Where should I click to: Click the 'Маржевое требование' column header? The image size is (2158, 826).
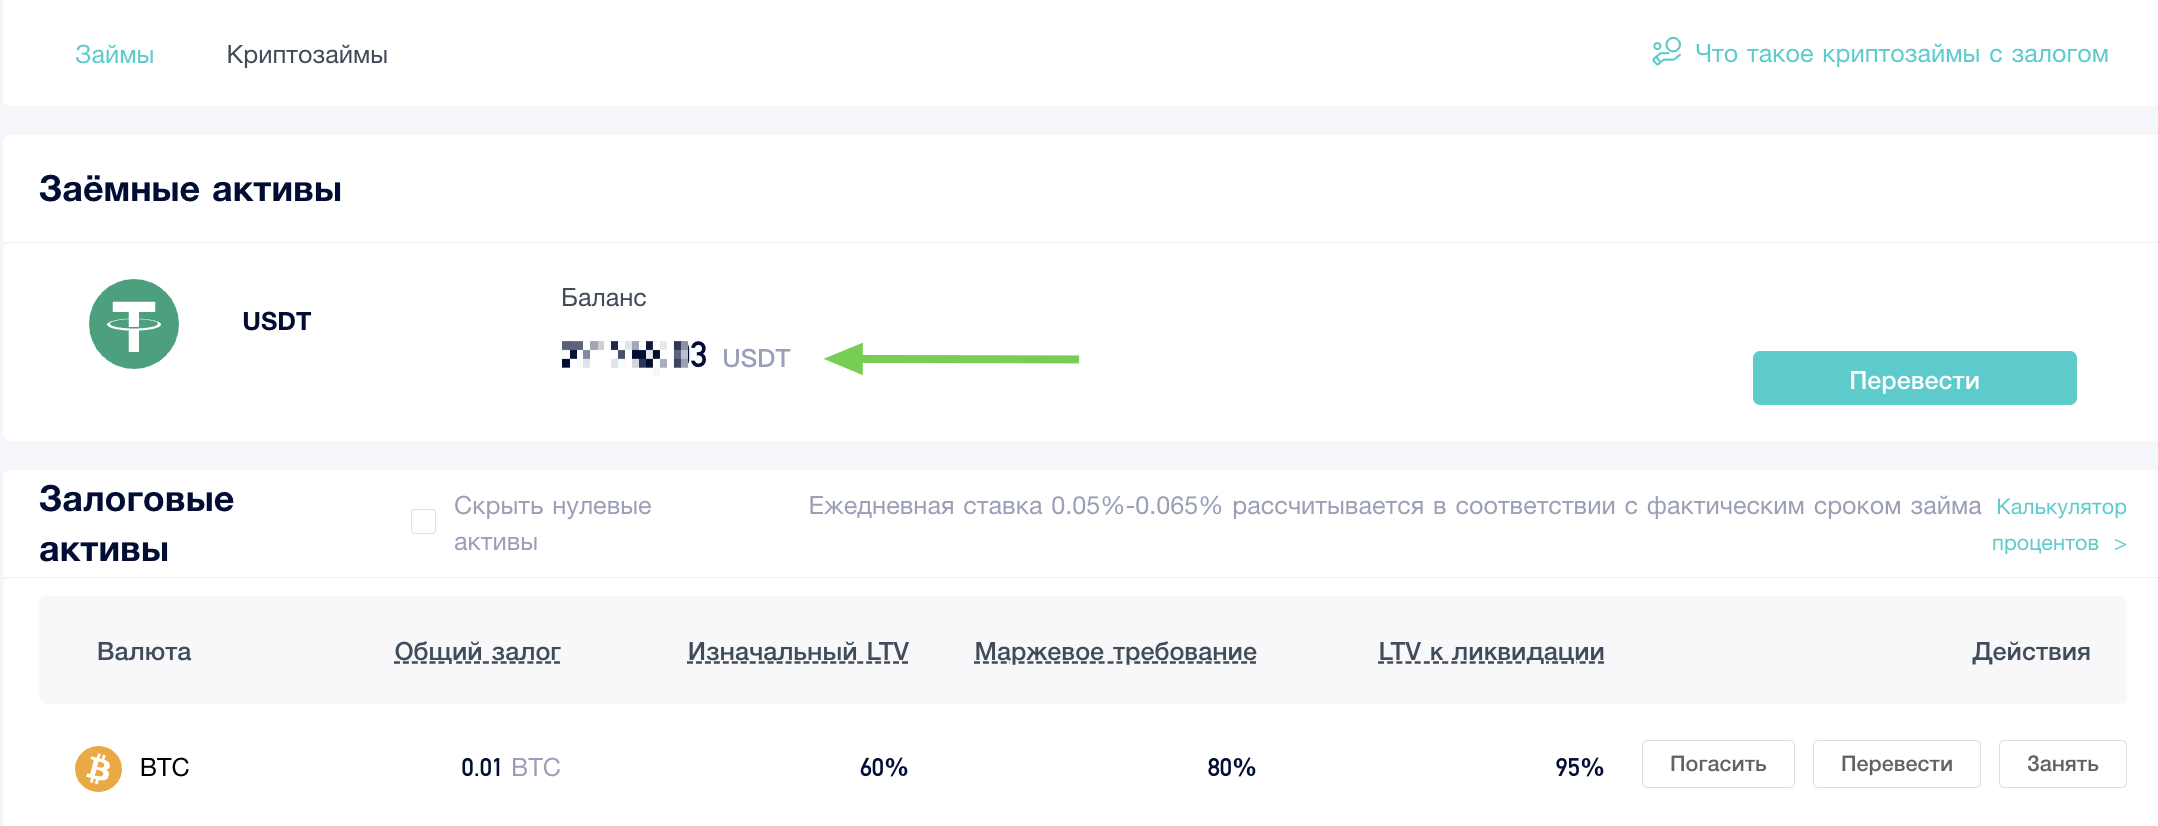(x=1115, y=652)
